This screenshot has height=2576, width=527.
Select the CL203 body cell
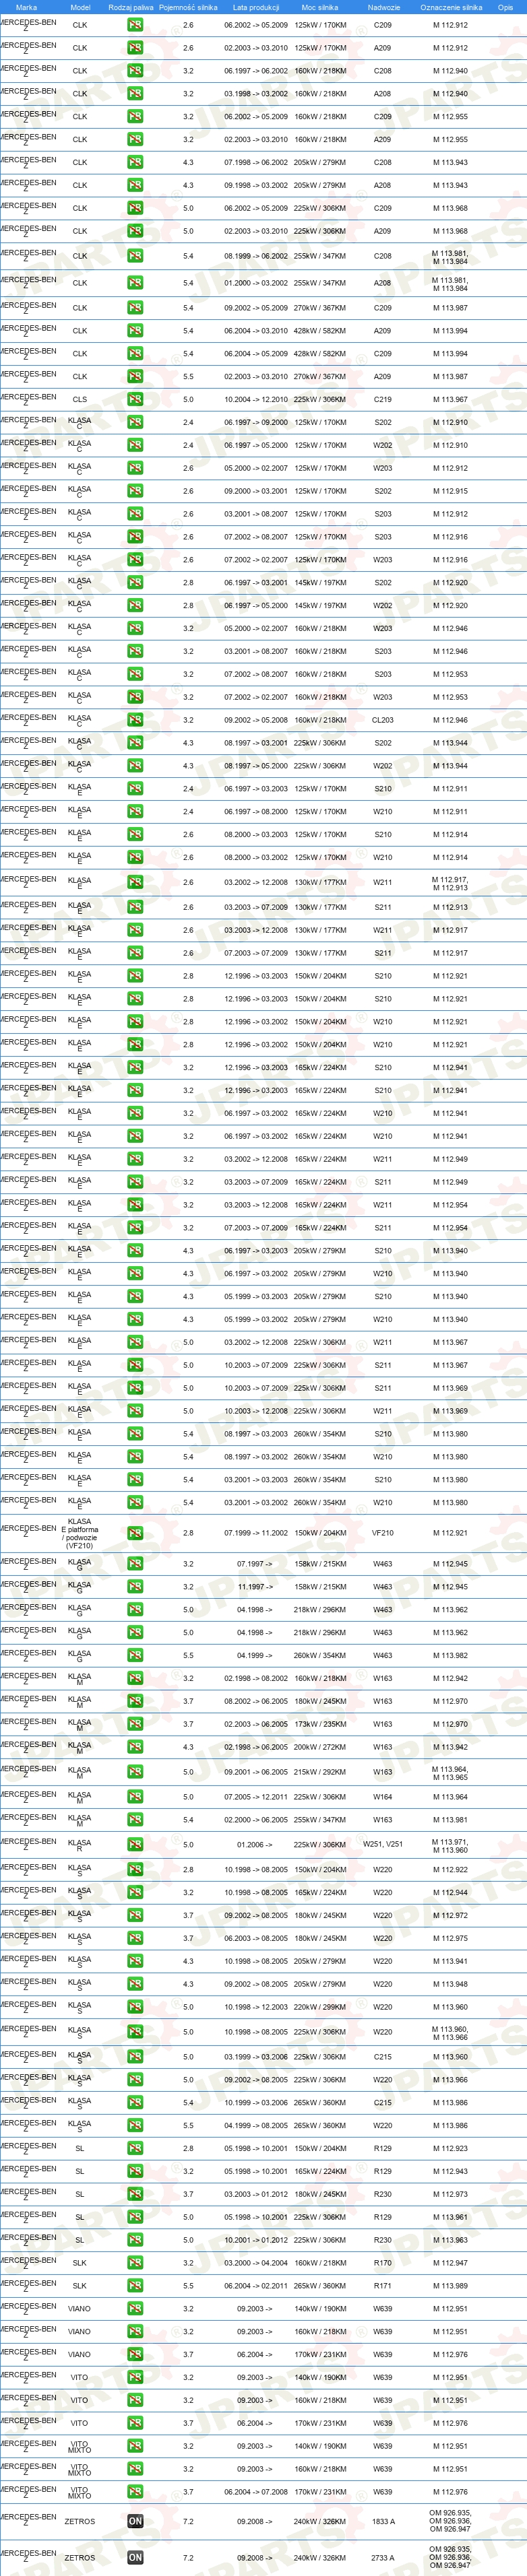(383, 720)
